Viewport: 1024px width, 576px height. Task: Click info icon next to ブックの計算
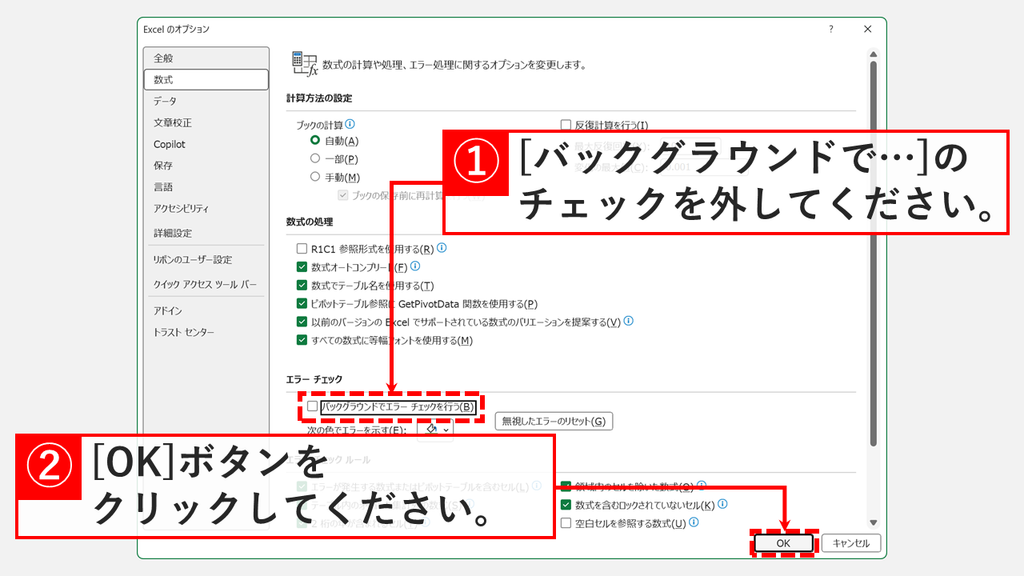pos(350,124)
